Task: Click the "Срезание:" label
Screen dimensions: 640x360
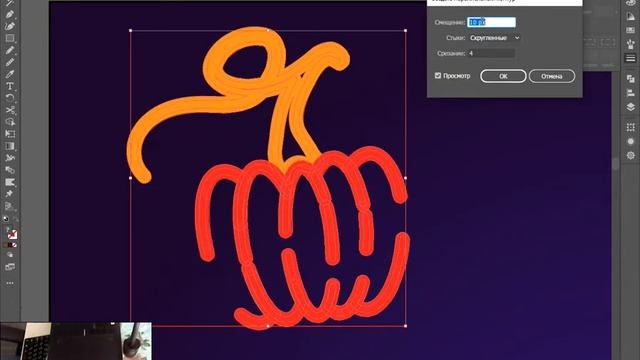Action: (451, 53)
